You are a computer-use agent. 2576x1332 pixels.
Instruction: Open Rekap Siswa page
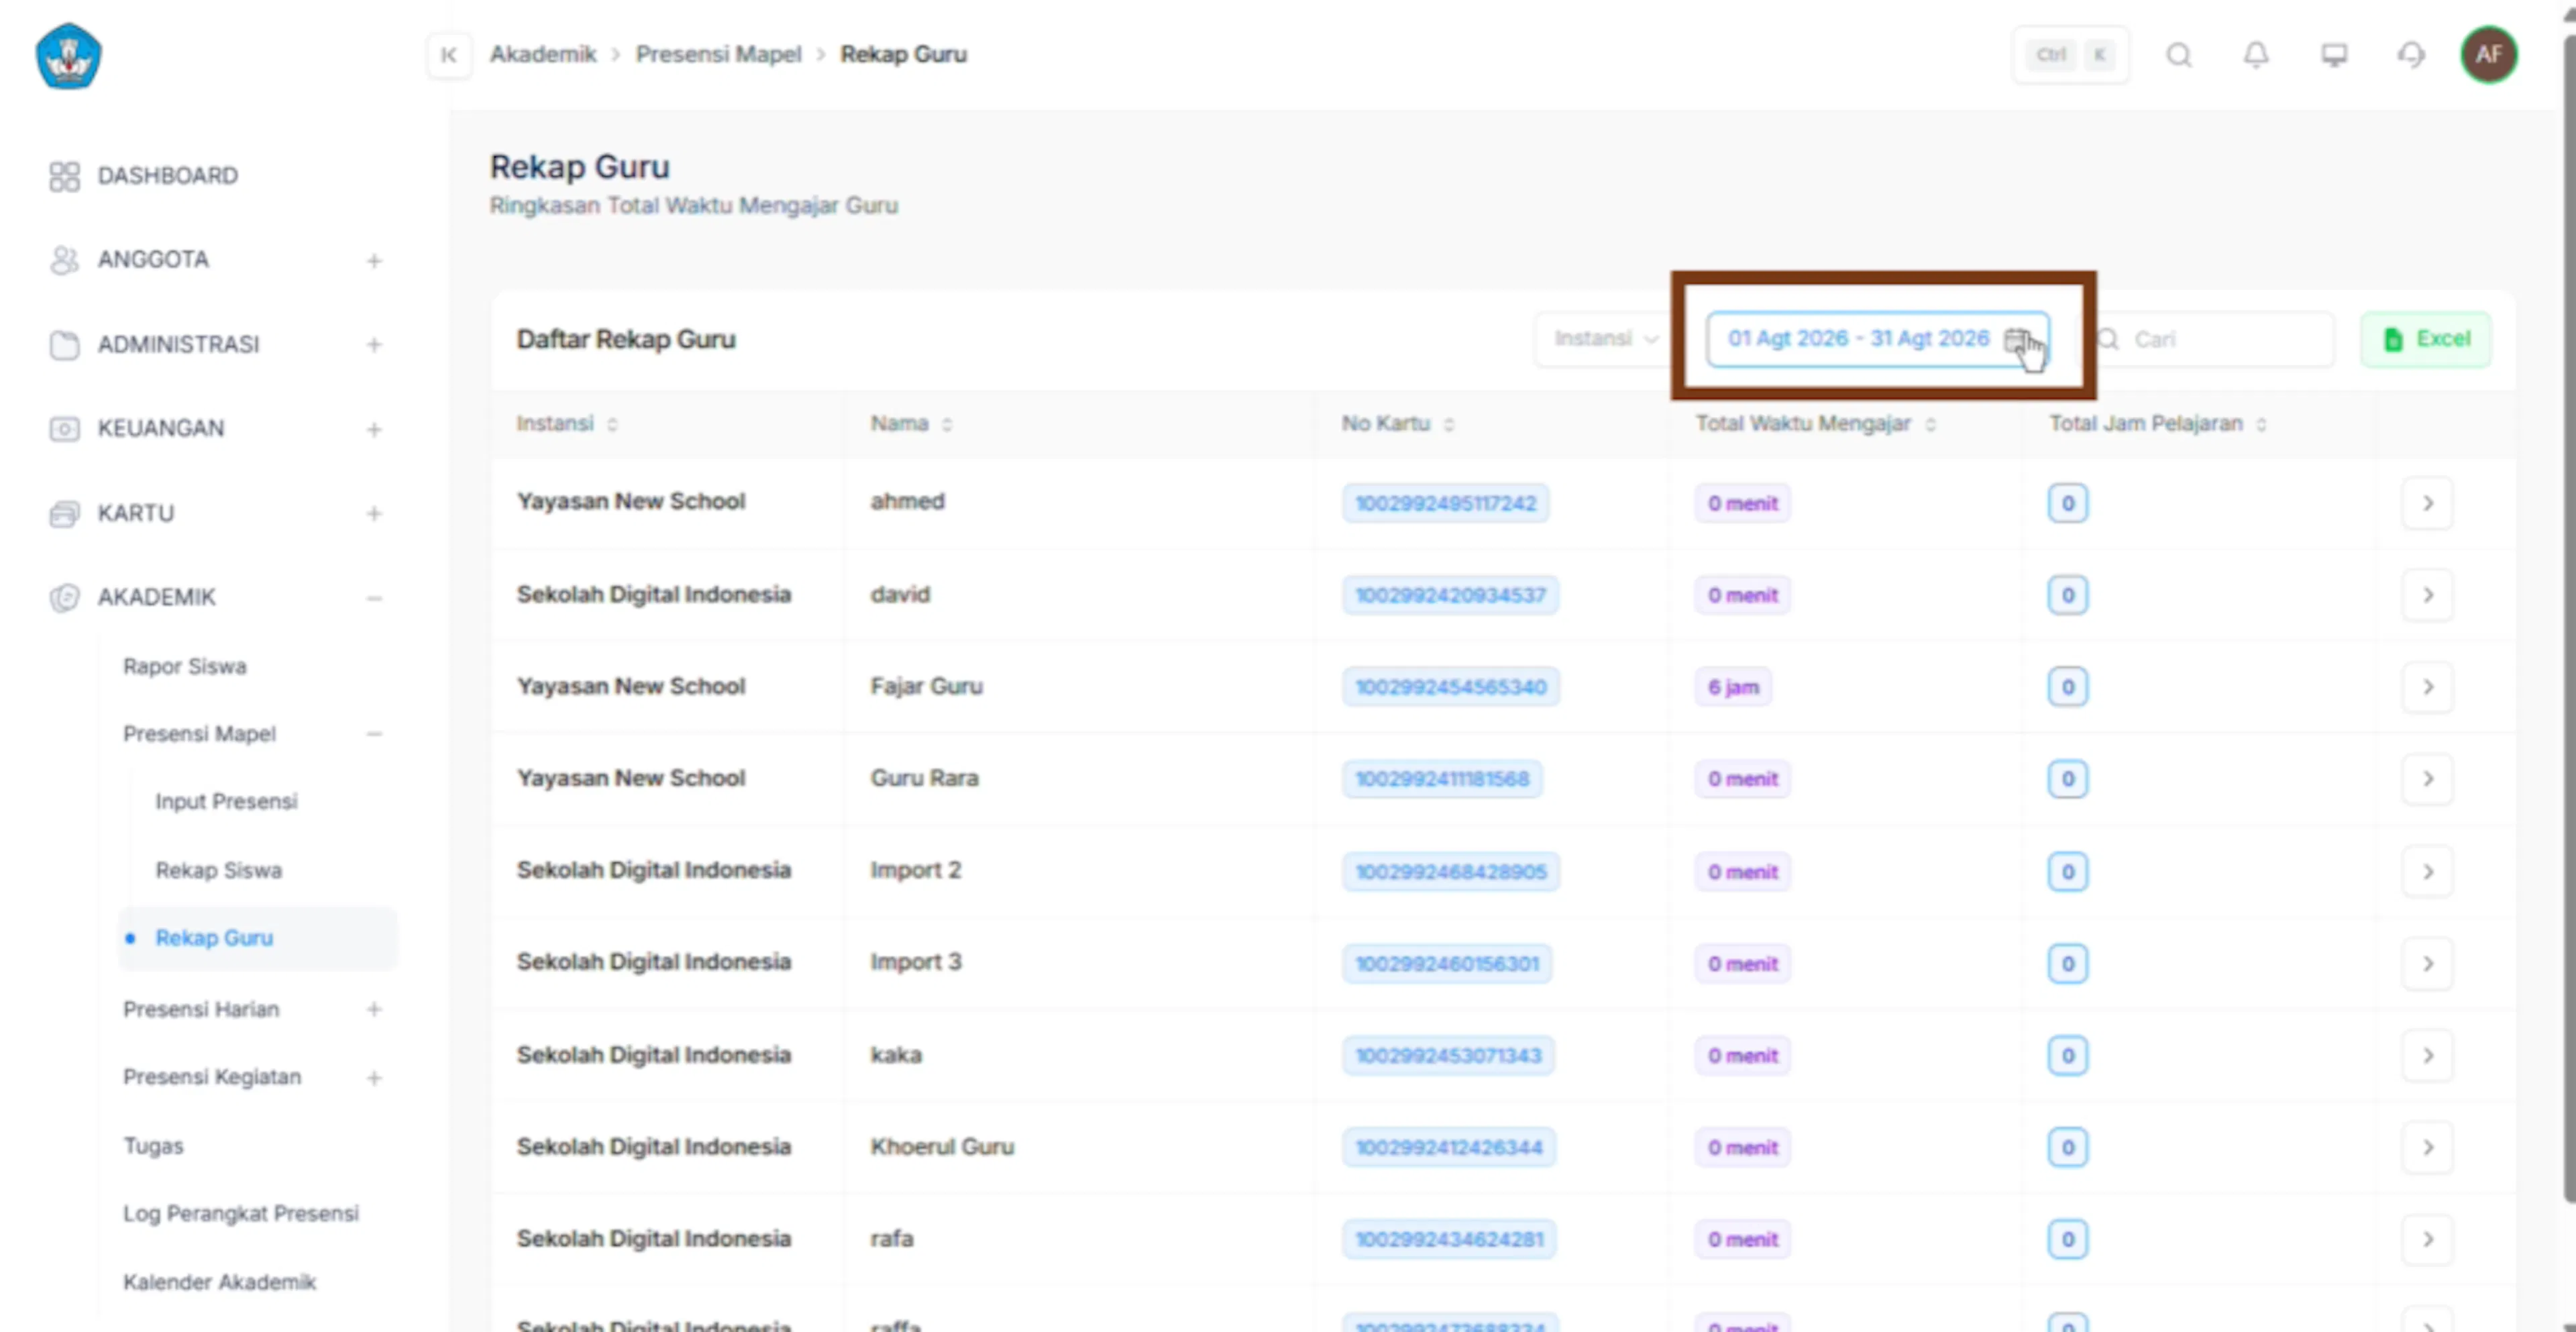point(219,871)
